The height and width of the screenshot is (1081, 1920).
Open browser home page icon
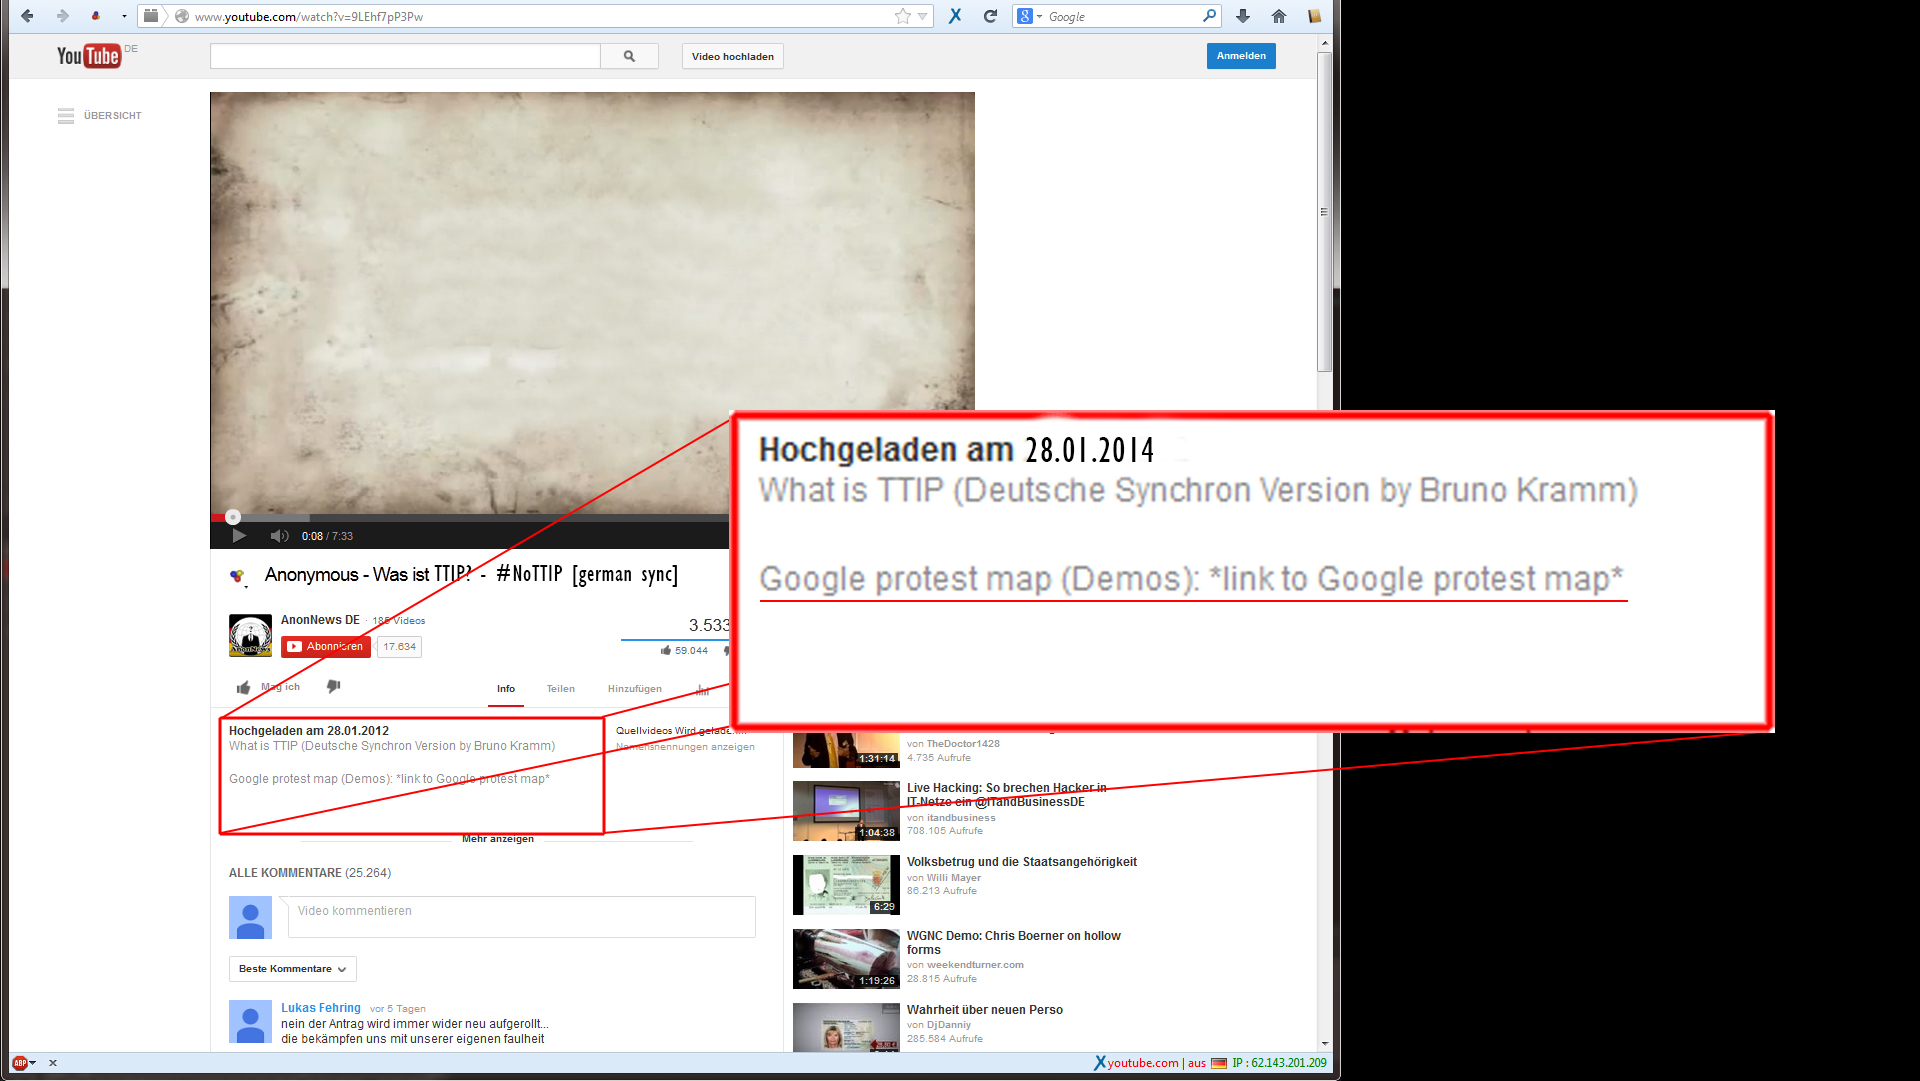[x=1278, y=16]
